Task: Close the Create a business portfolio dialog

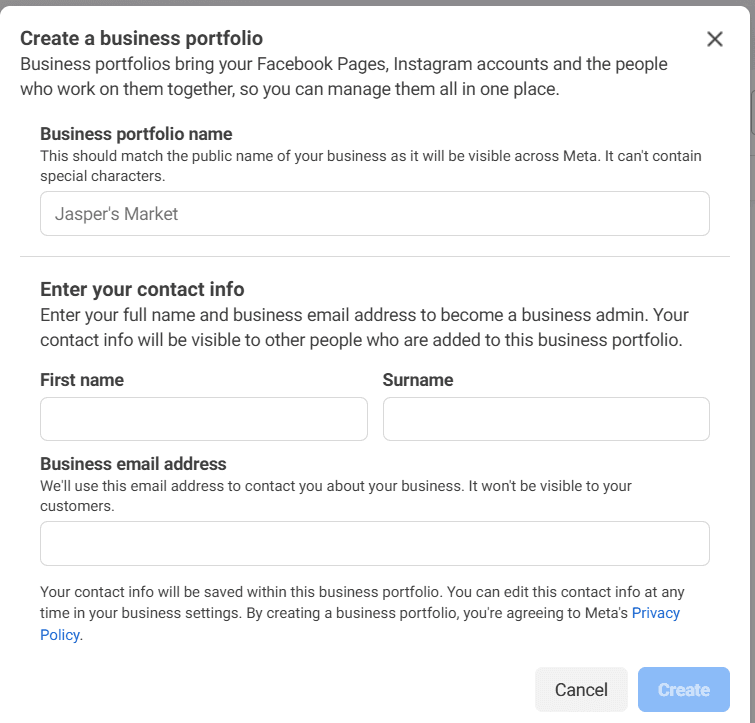Action: (714, 39)
